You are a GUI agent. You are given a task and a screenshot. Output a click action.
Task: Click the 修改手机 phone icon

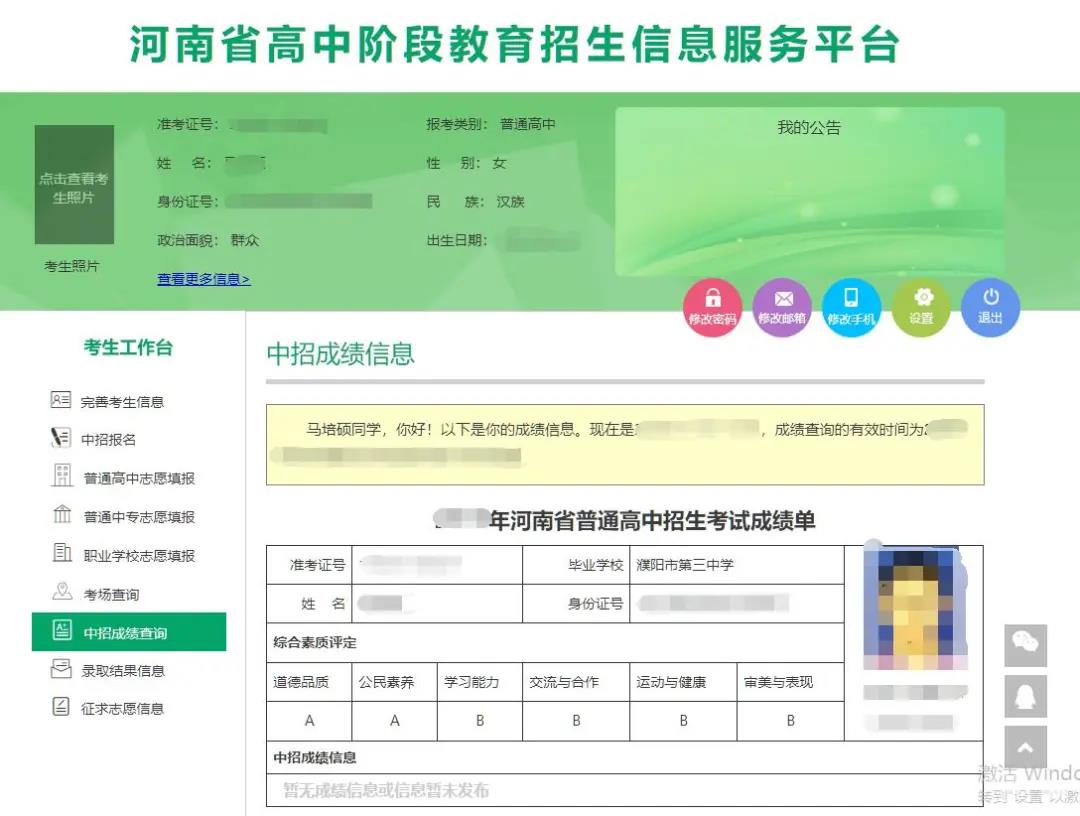[851, 307]
